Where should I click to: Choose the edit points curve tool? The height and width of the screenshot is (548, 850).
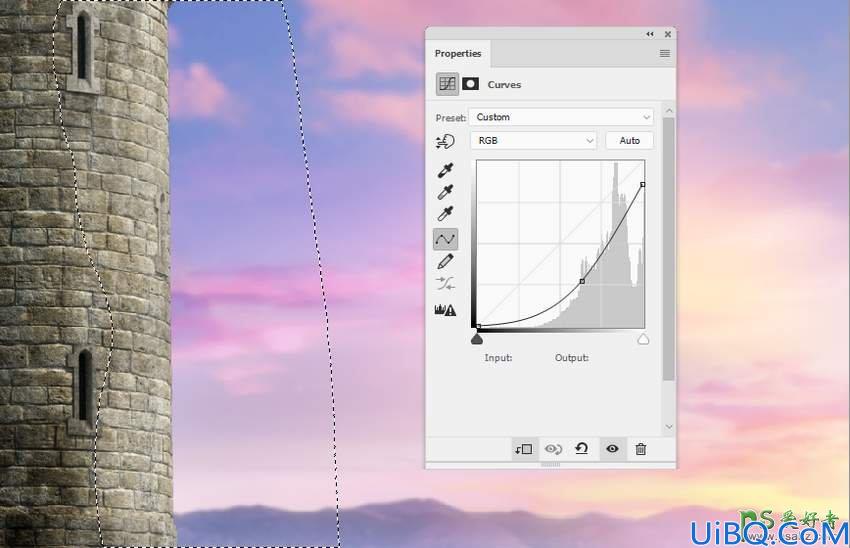446,239
